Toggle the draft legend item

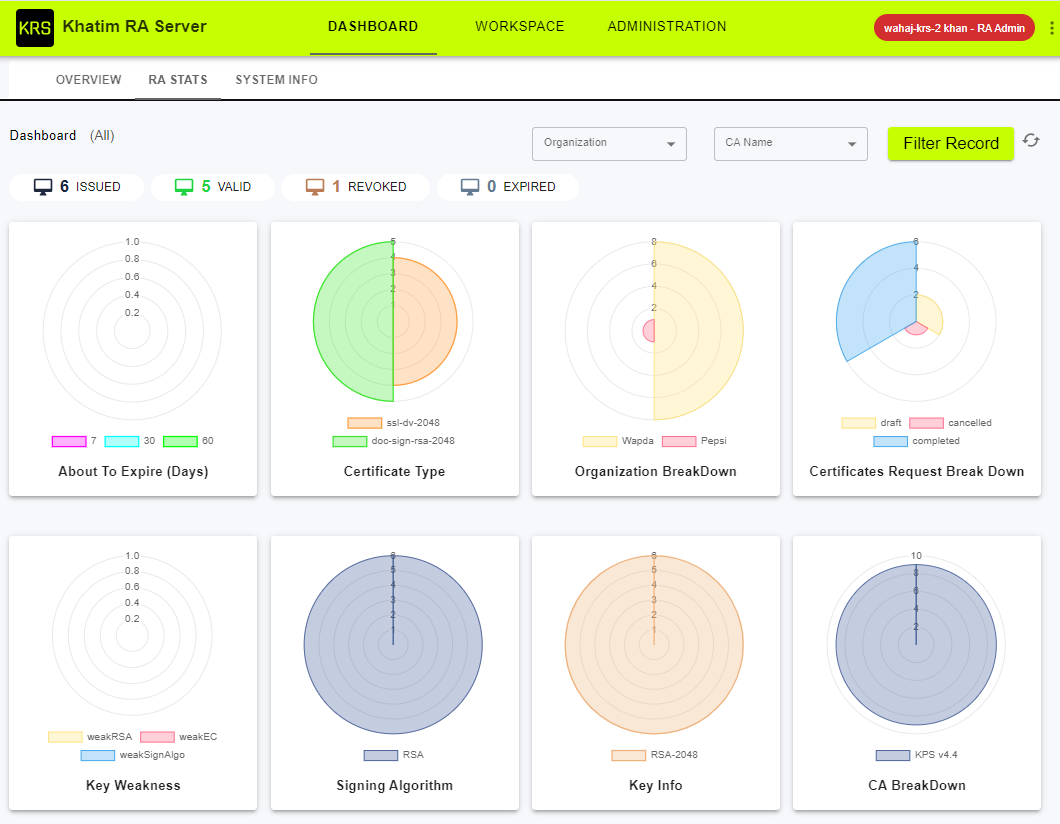click(871, 423)
